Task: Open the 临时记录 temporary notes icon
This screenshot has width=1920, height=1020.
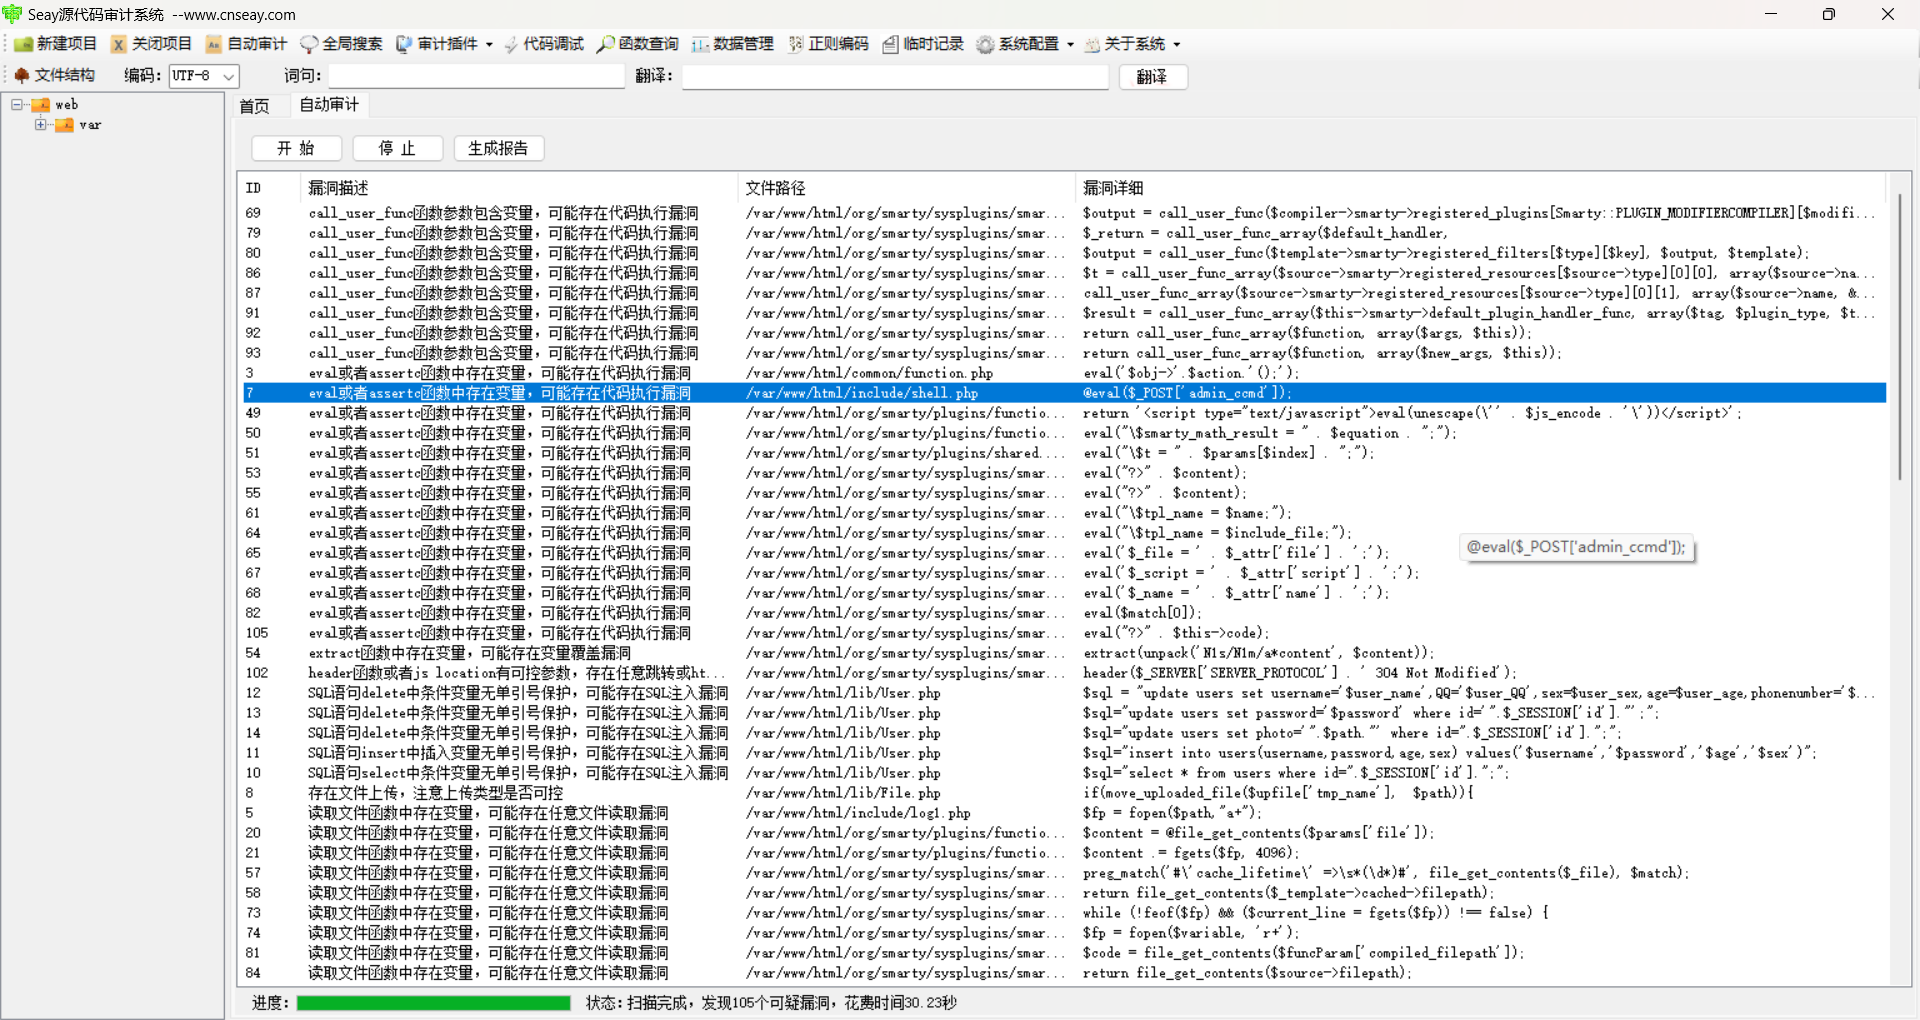Action: (x=890, y=44)
